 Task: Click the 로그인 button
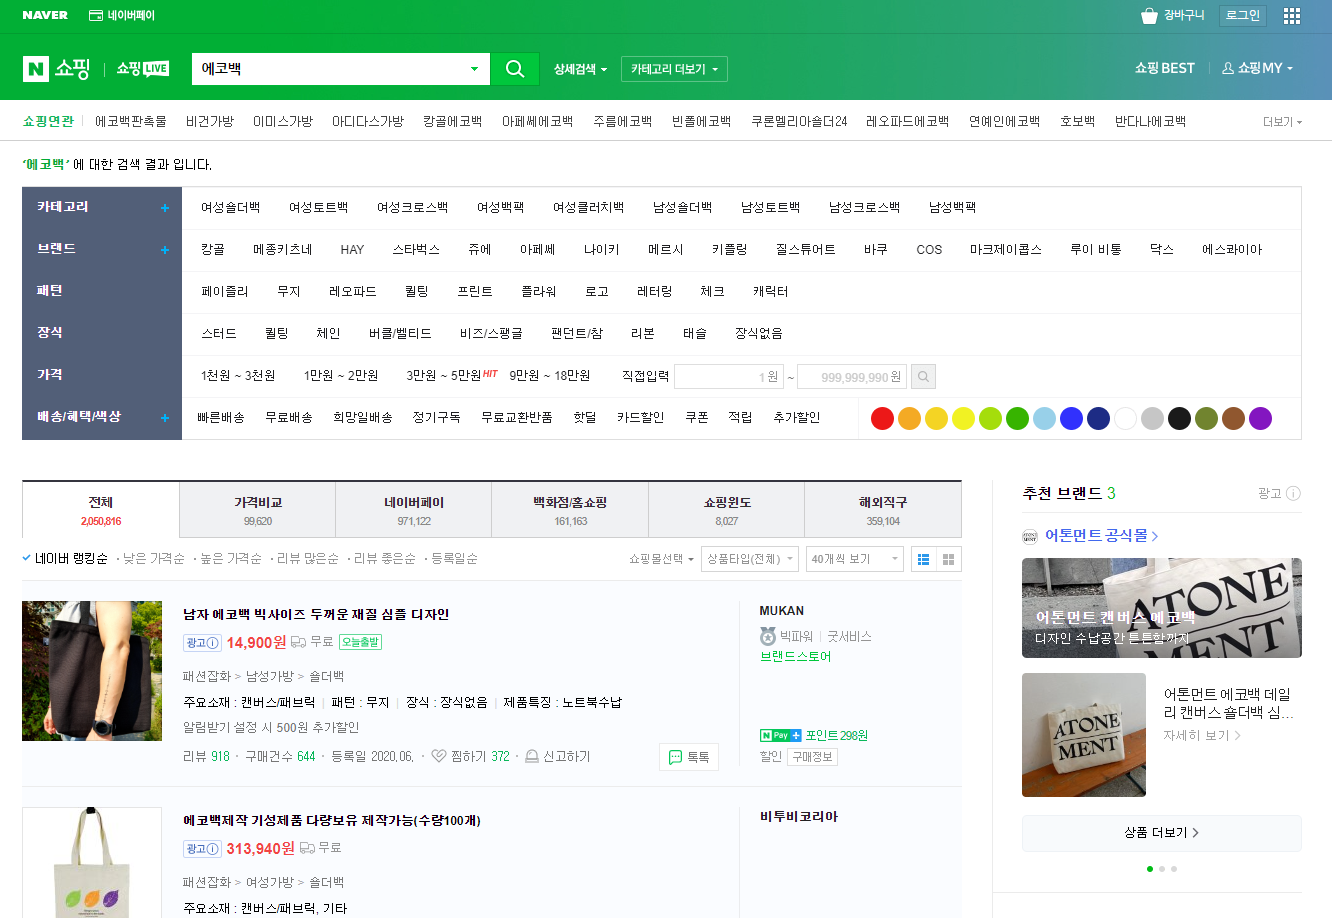1243,16
